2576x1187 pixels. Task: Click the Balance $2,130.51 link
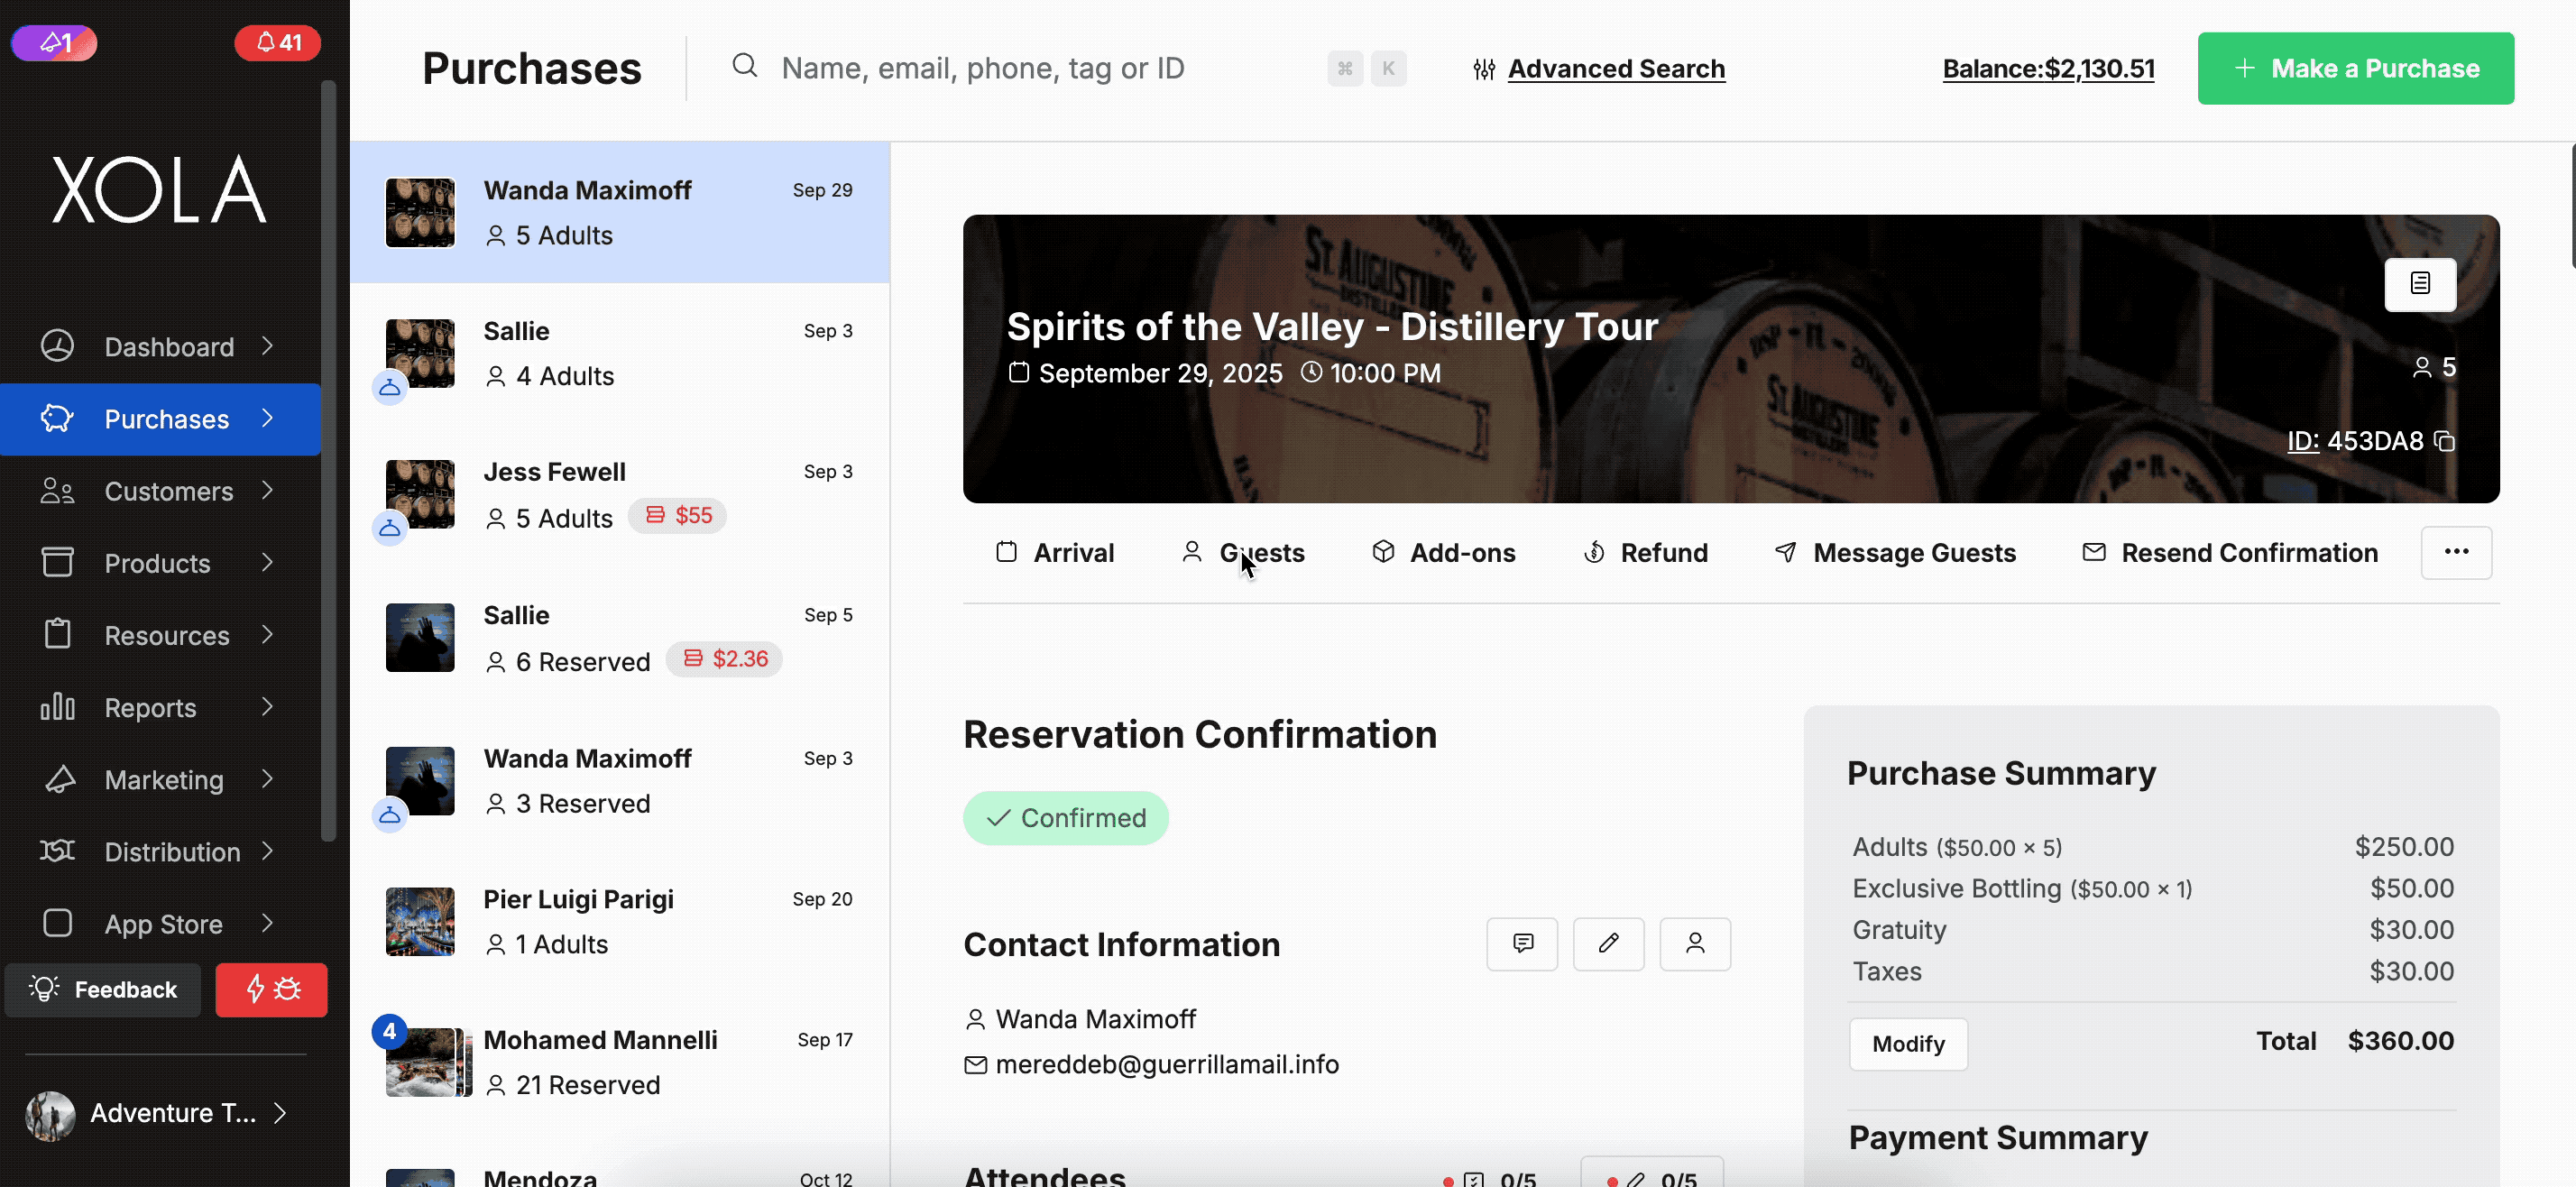click(x=2047, y=69)
